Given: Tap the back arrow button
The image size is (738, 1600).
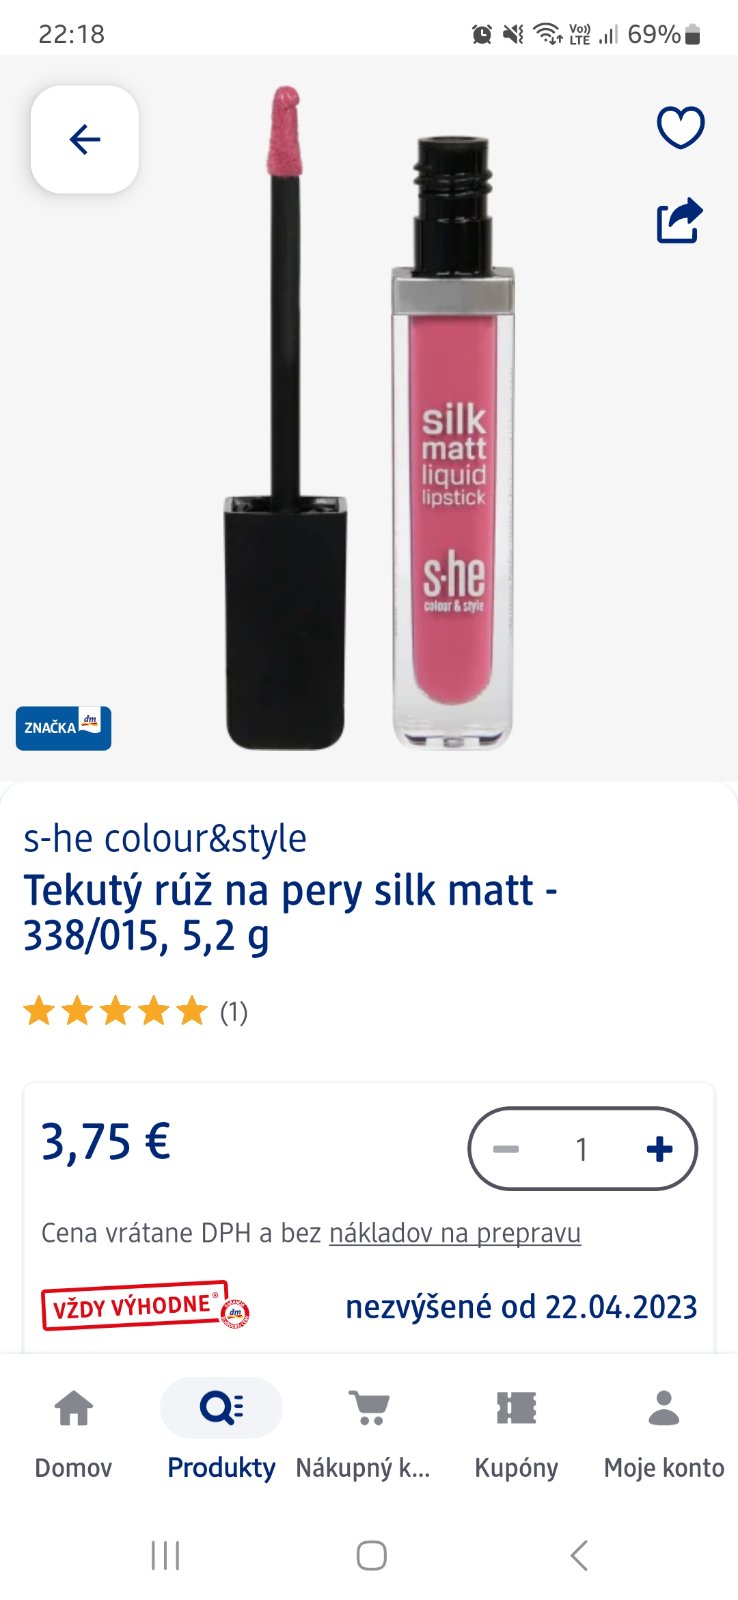Looking at the screenshot, I should tap(85, 139).
